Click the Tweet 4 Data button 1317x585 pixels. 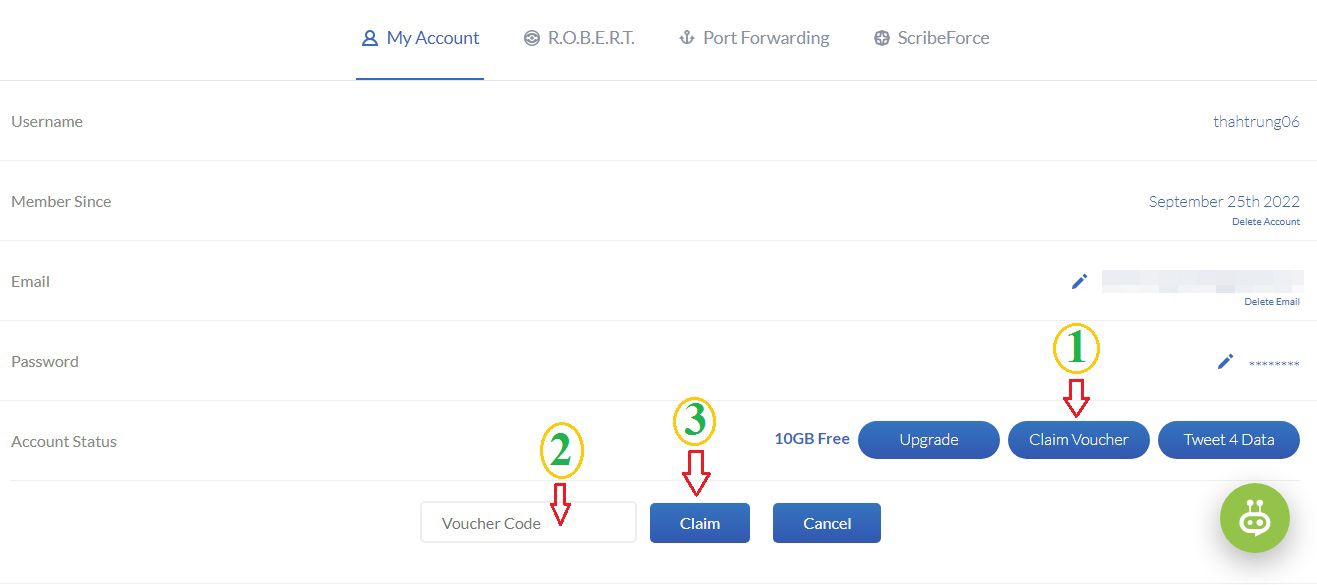click(x=1229, y=439)
